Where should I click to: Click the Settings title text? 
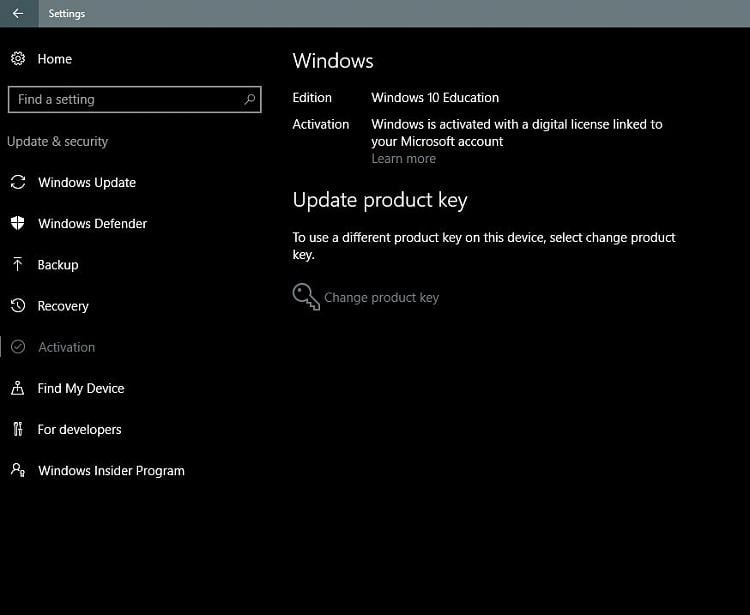[x=66, y=13]
